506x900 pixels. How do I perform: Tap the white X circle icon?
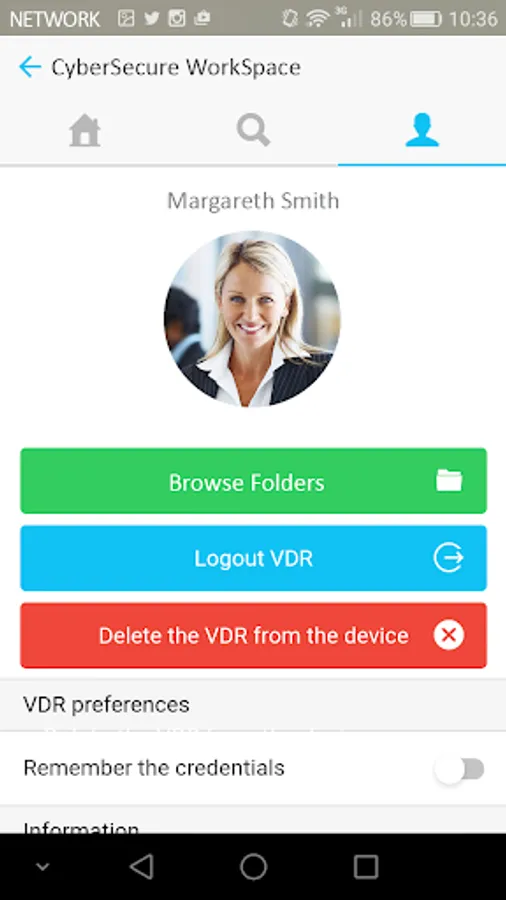point(449,635)
